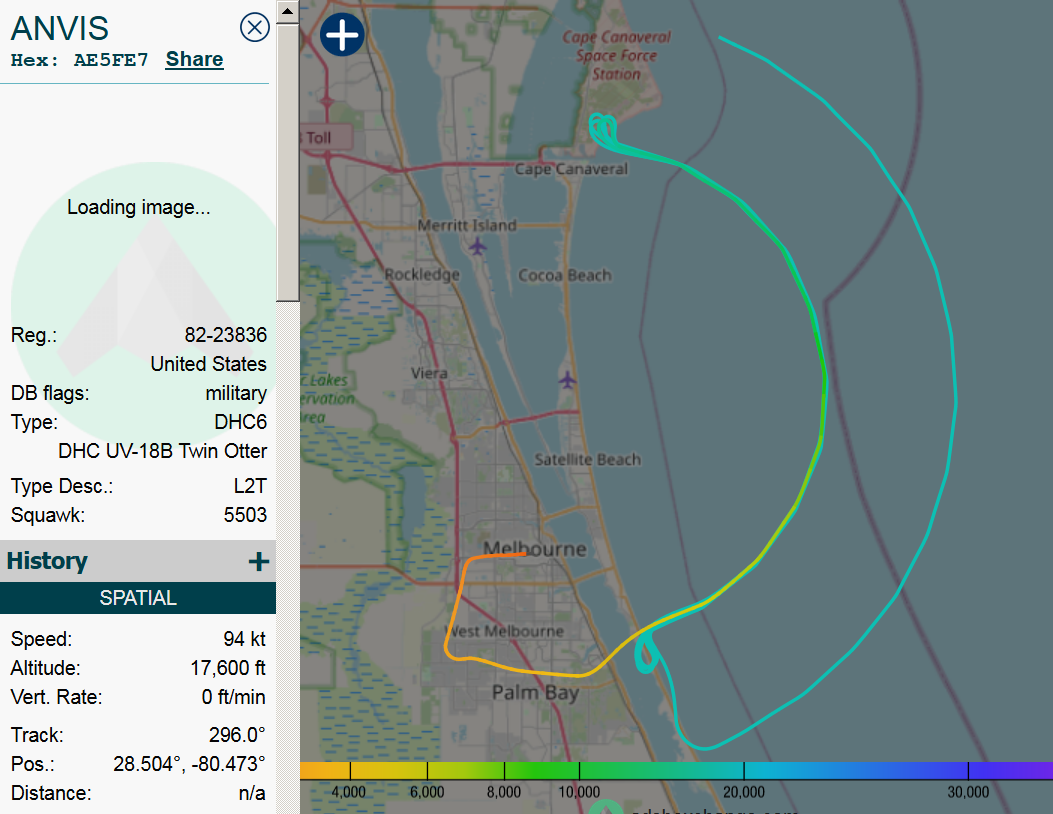
Task: Click the squawk code 5503
Action: (x=245, y=515)
